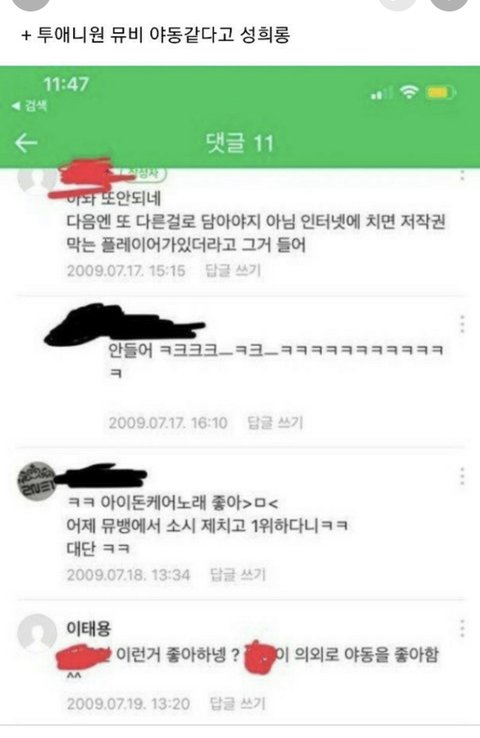Click '답글 쓰기' under the 15:15 comment
The image size is (480, 738).
tap(233, 271)
